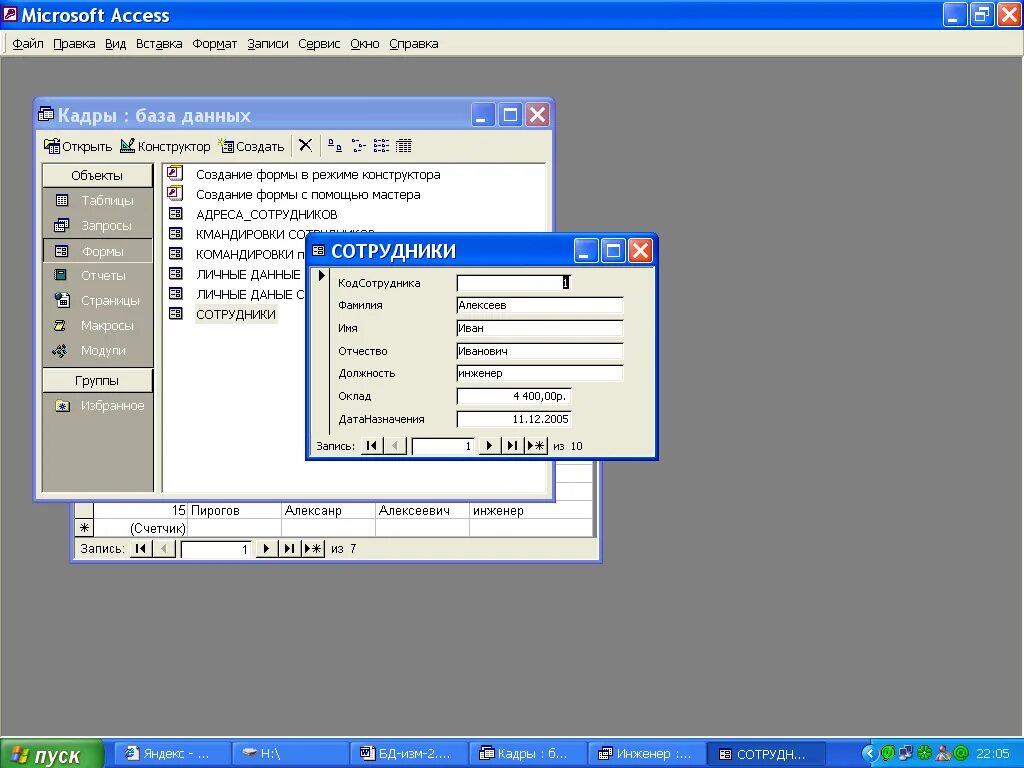Open the Записи menu
This screenshot has width=1024, height=768.
[x=268, y=44]
